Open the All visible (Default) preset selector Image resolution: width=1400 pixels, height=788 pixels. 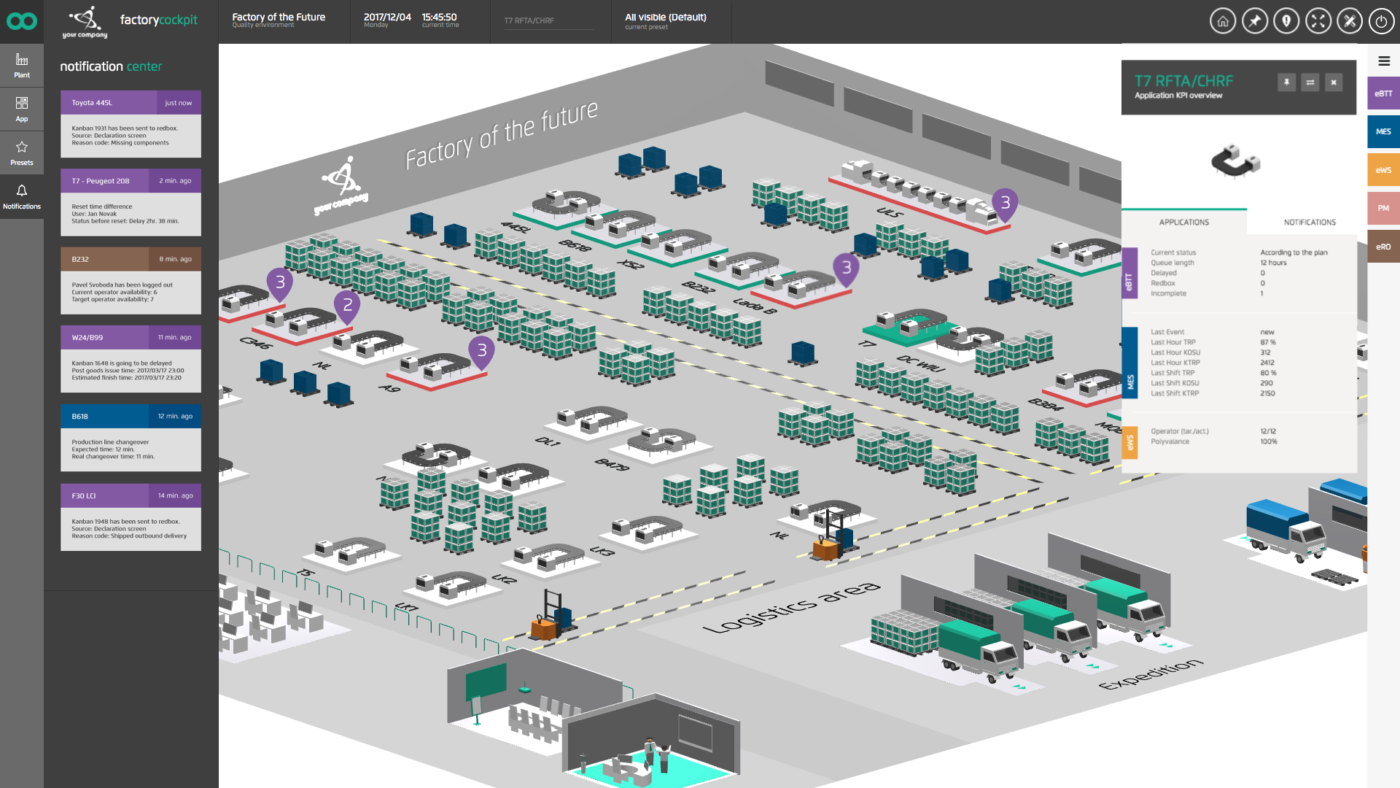665,21
